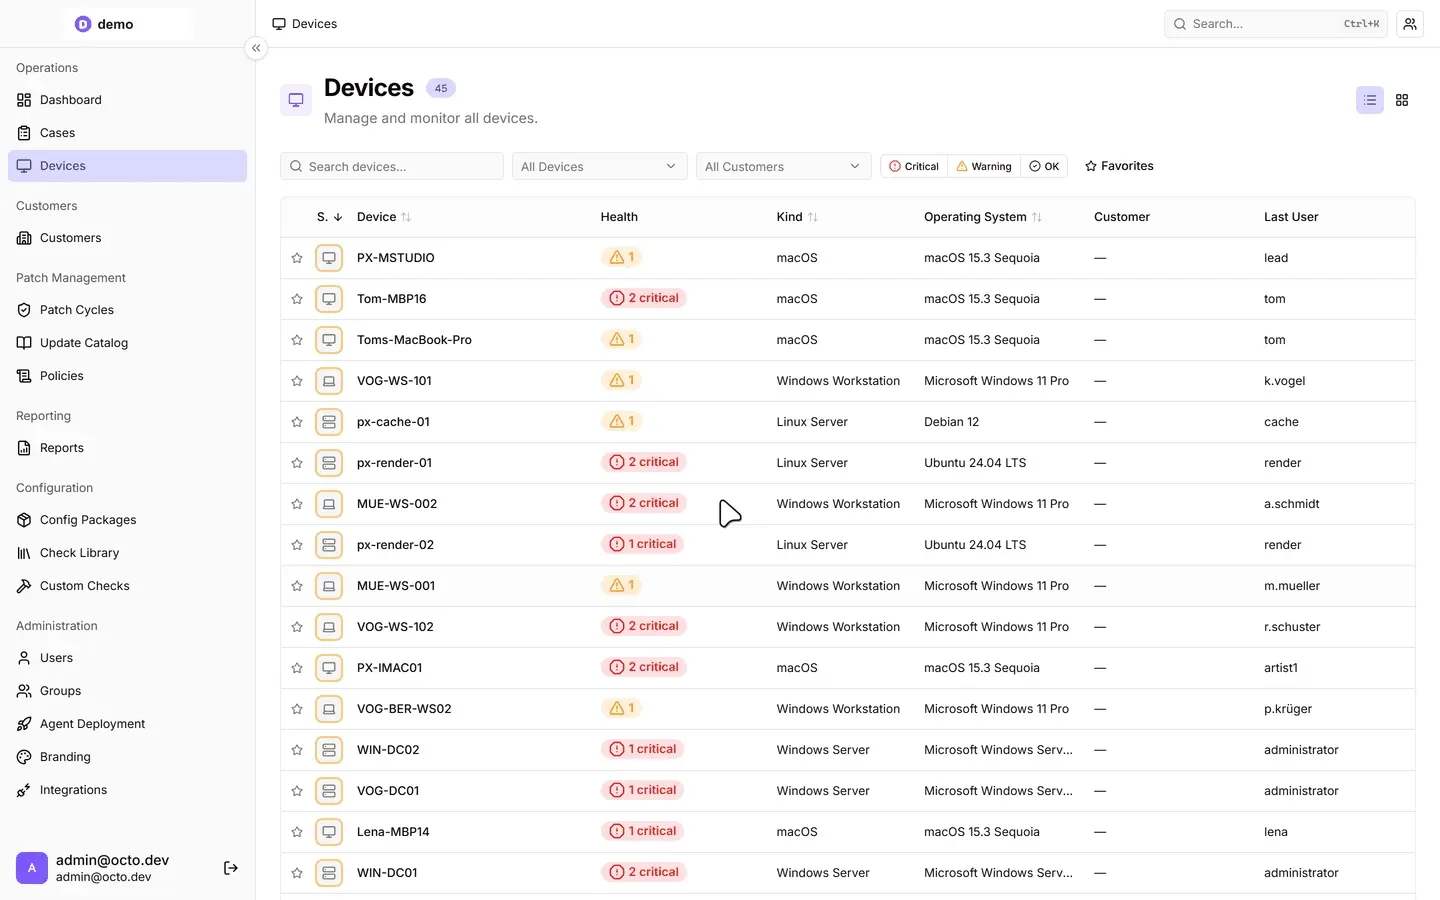
Task: Open Branding settings
Action: [x=127, y=757]
